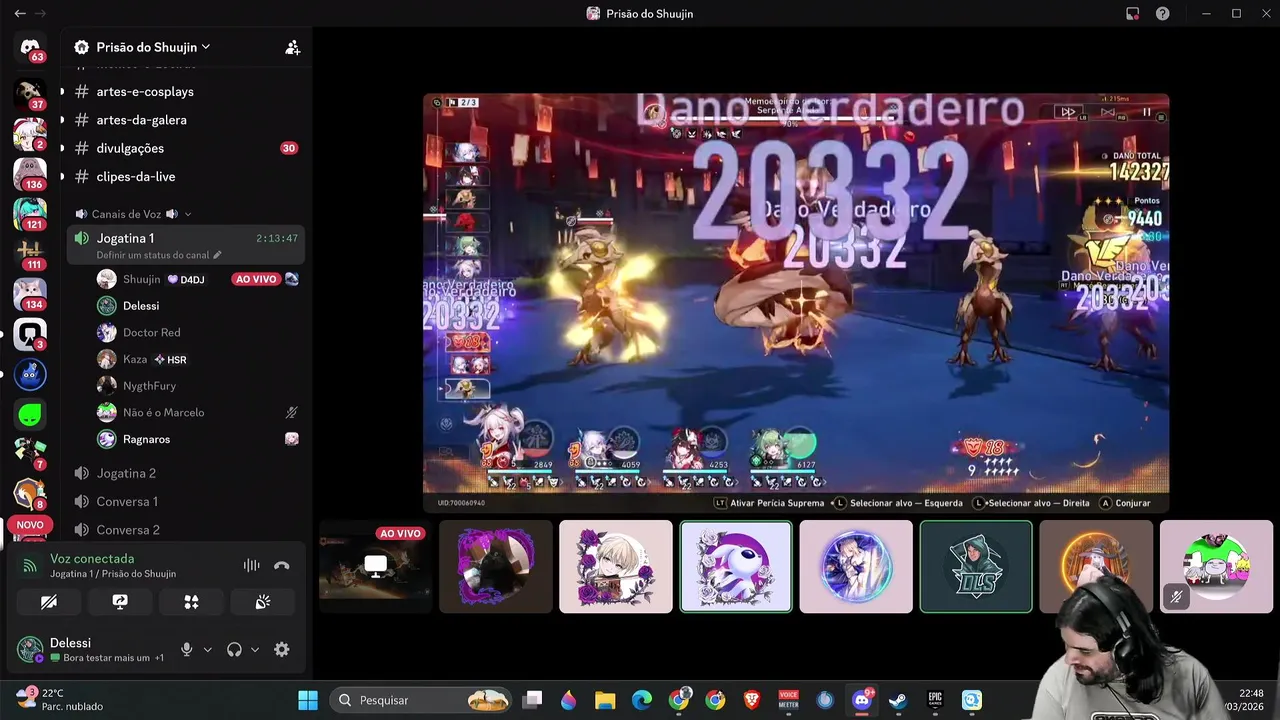Open the divulgações channel
The image size is (1280, 720).
(x=130, y=148)
